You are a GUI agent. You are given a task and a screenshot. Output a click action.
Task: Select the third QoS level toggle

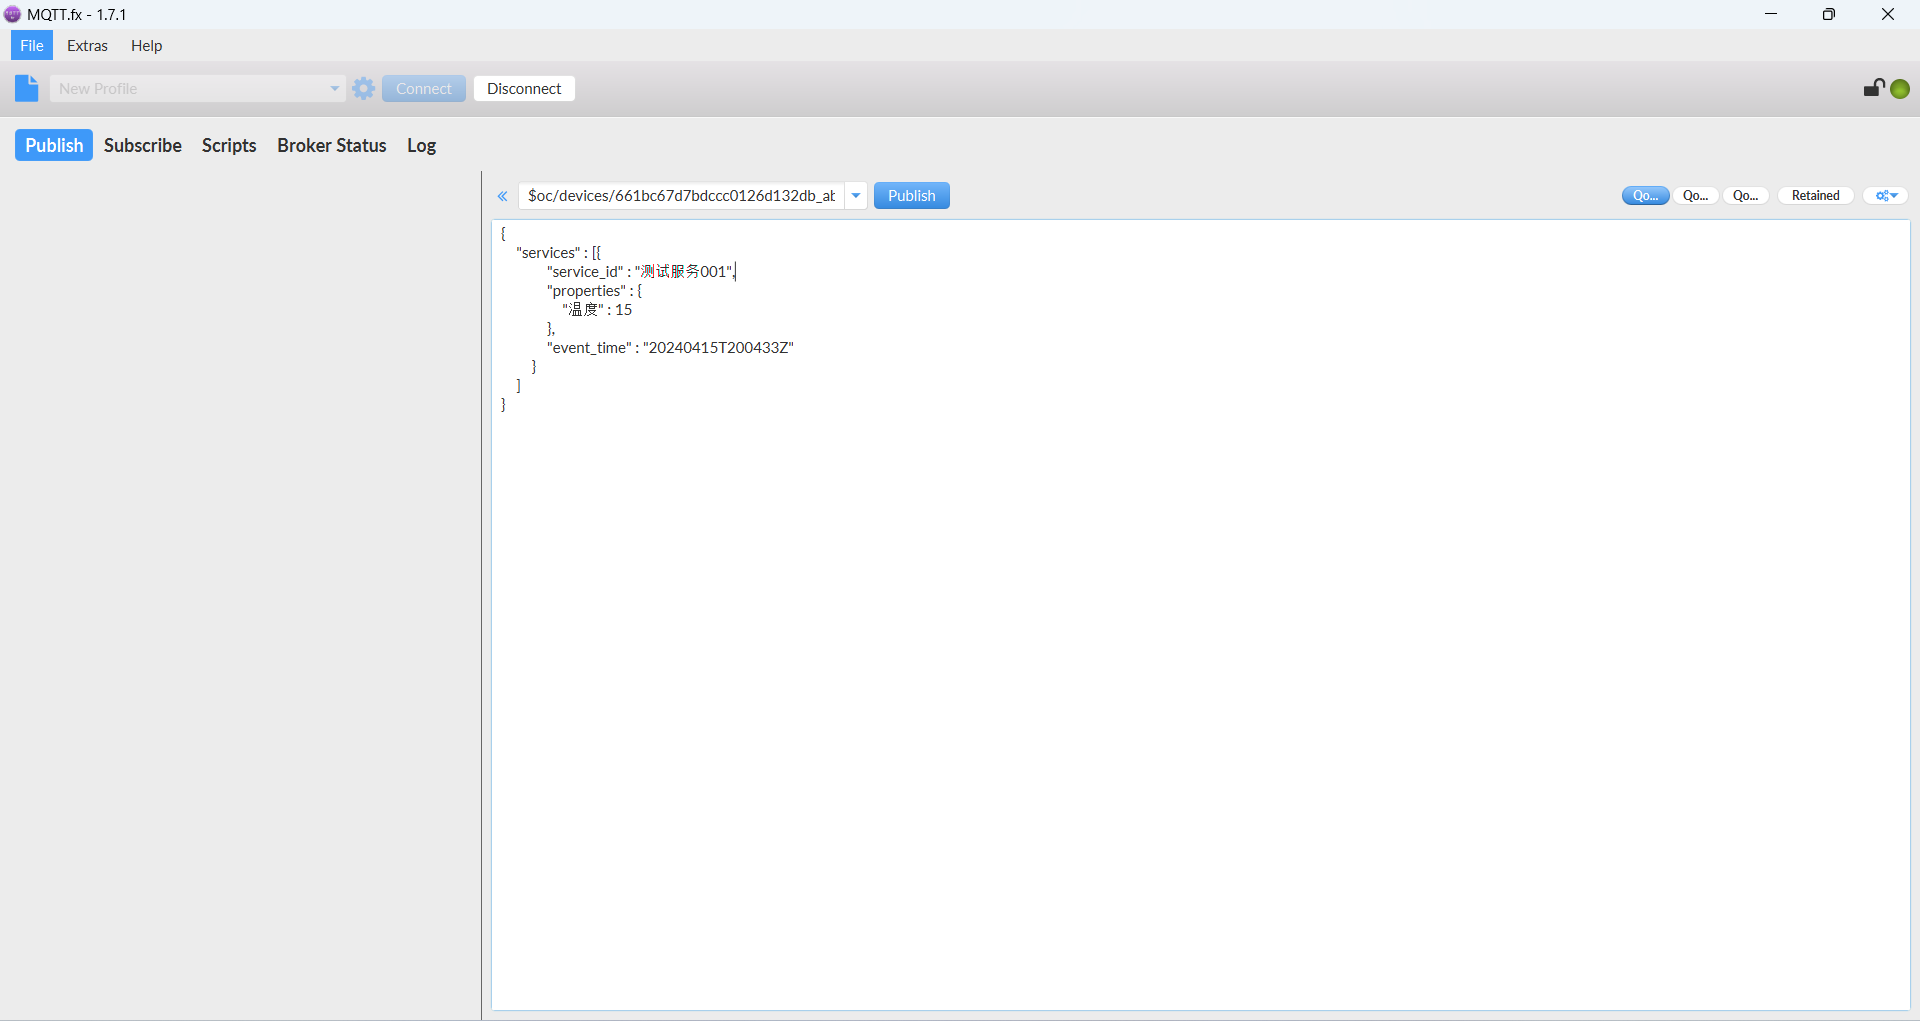tap(1746, 196)
